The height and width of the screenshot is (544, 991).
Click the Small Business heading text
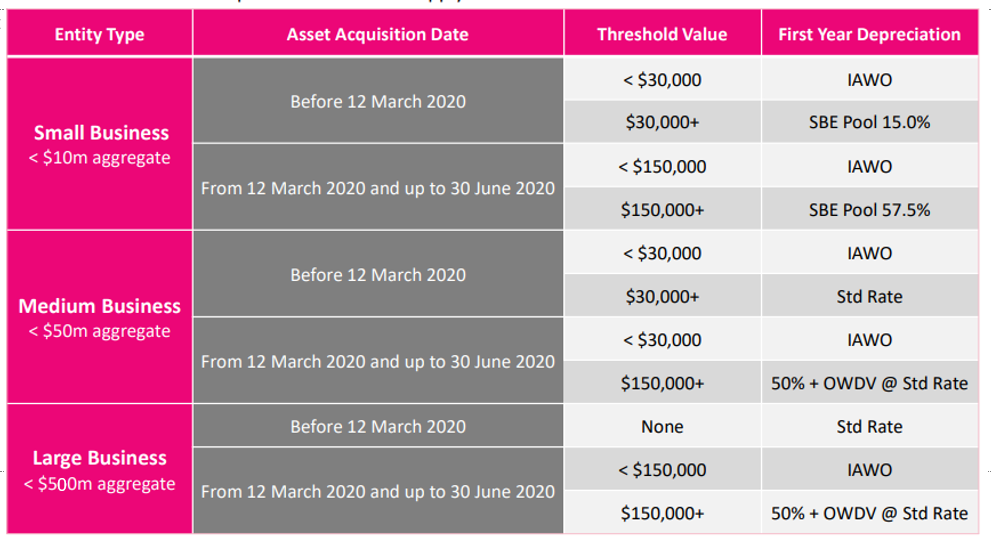pos(101,132)
